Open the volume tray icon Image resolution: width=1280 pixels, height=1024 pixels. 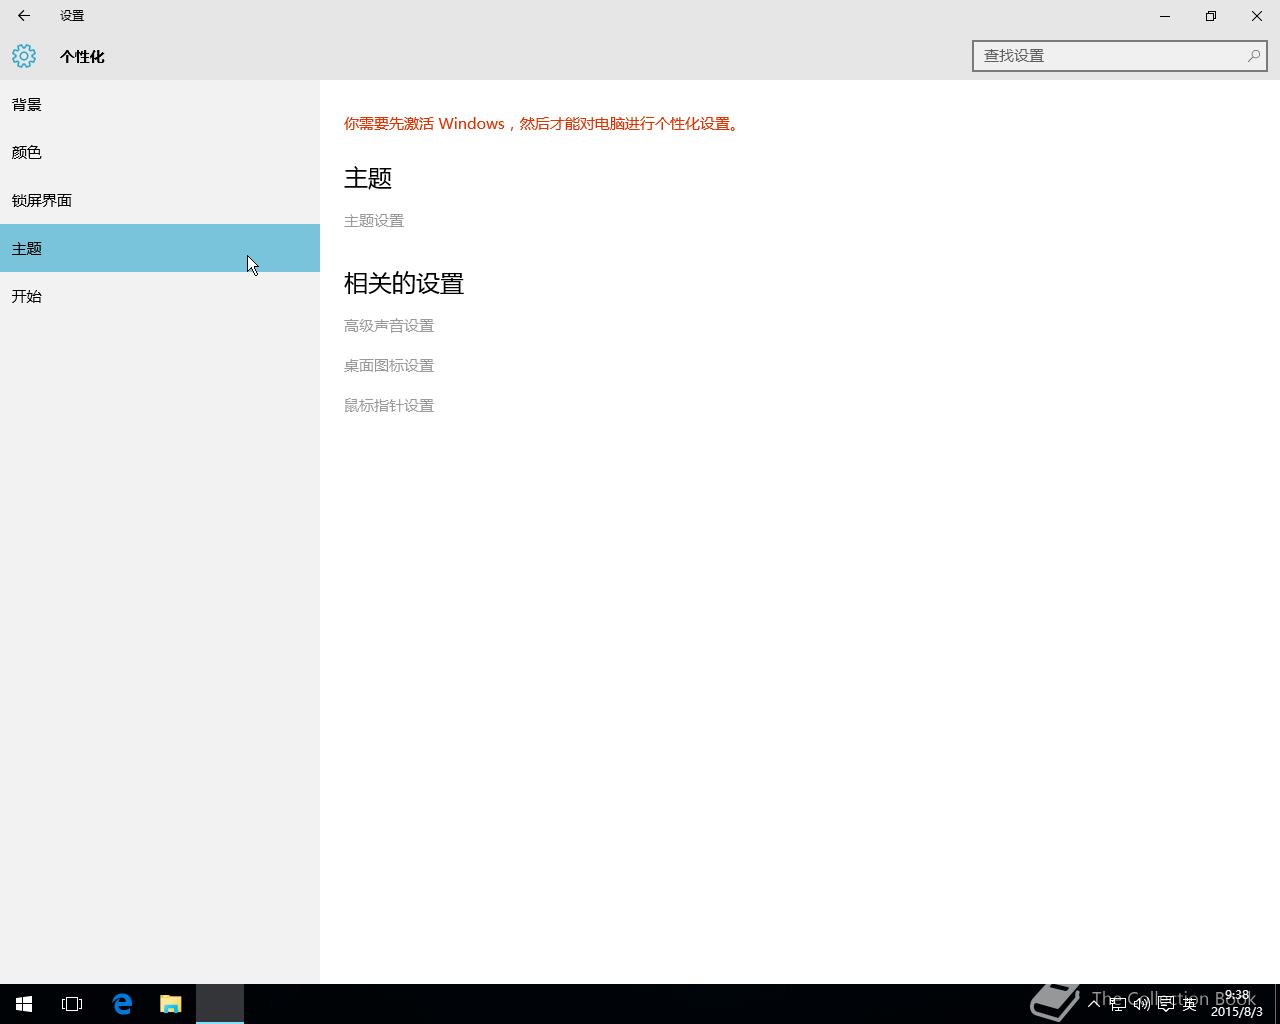pos(1142,1004)
